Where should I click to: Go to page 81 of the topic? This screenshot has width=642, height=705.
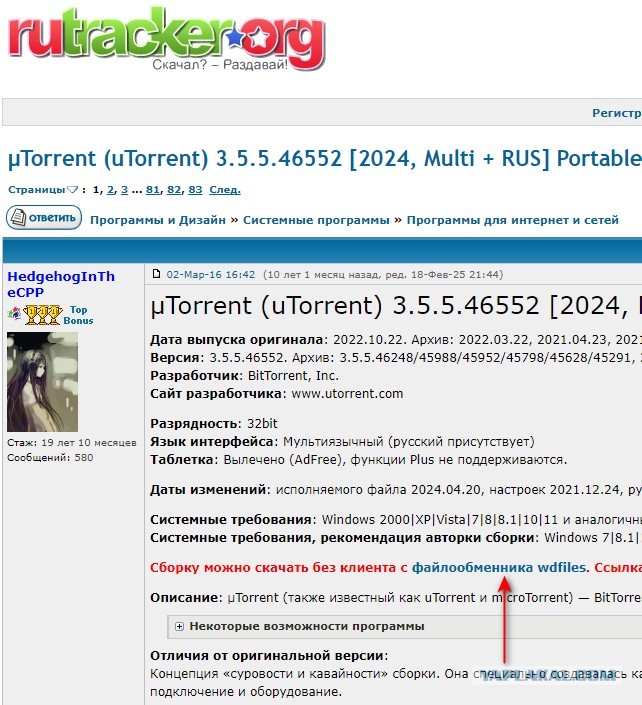pyautogui.click(x=153, y=190)
